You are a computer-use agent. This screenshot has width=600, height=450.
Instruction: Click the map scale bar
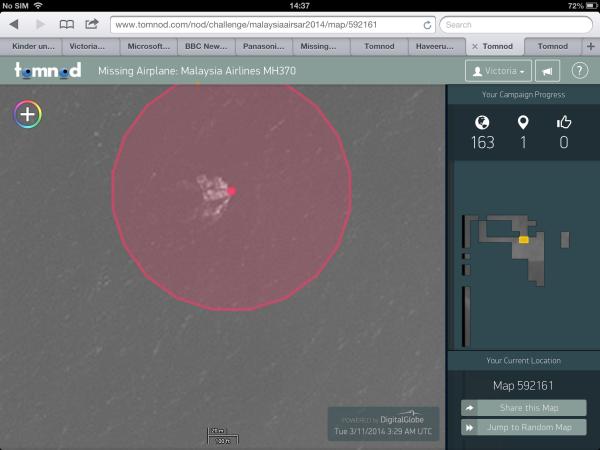(223, 436)
